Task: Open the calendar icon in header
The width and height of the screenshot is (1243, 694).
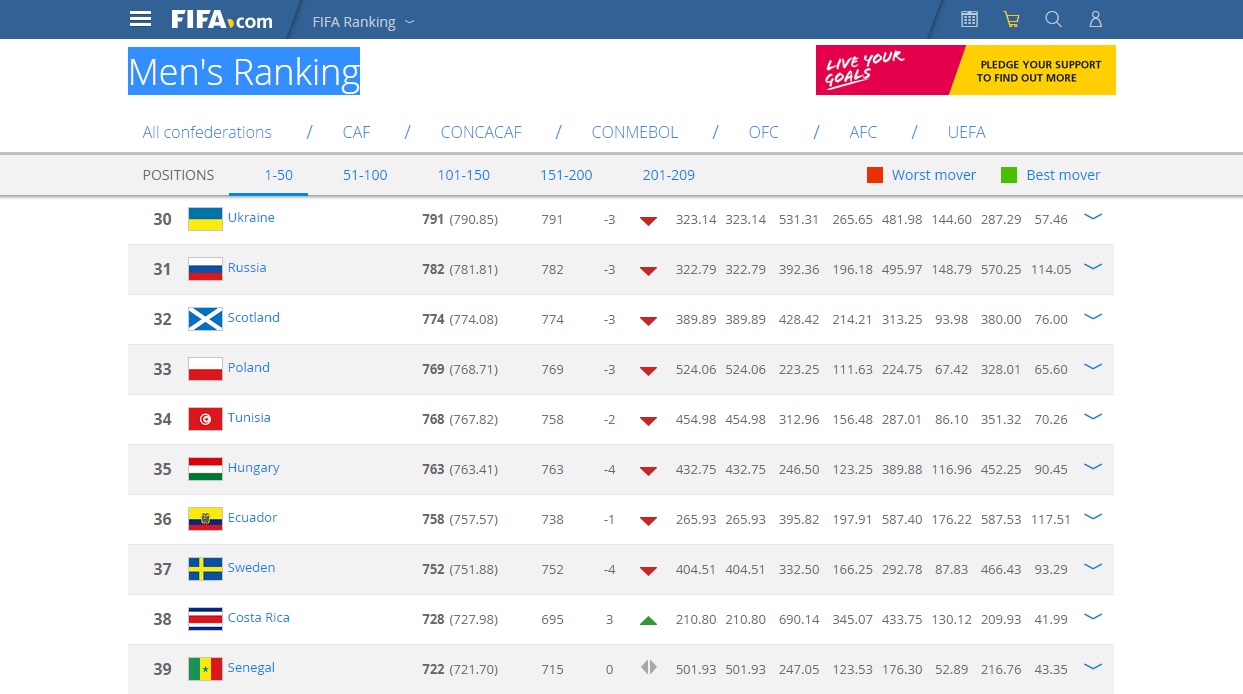Action: click(969, 19)
